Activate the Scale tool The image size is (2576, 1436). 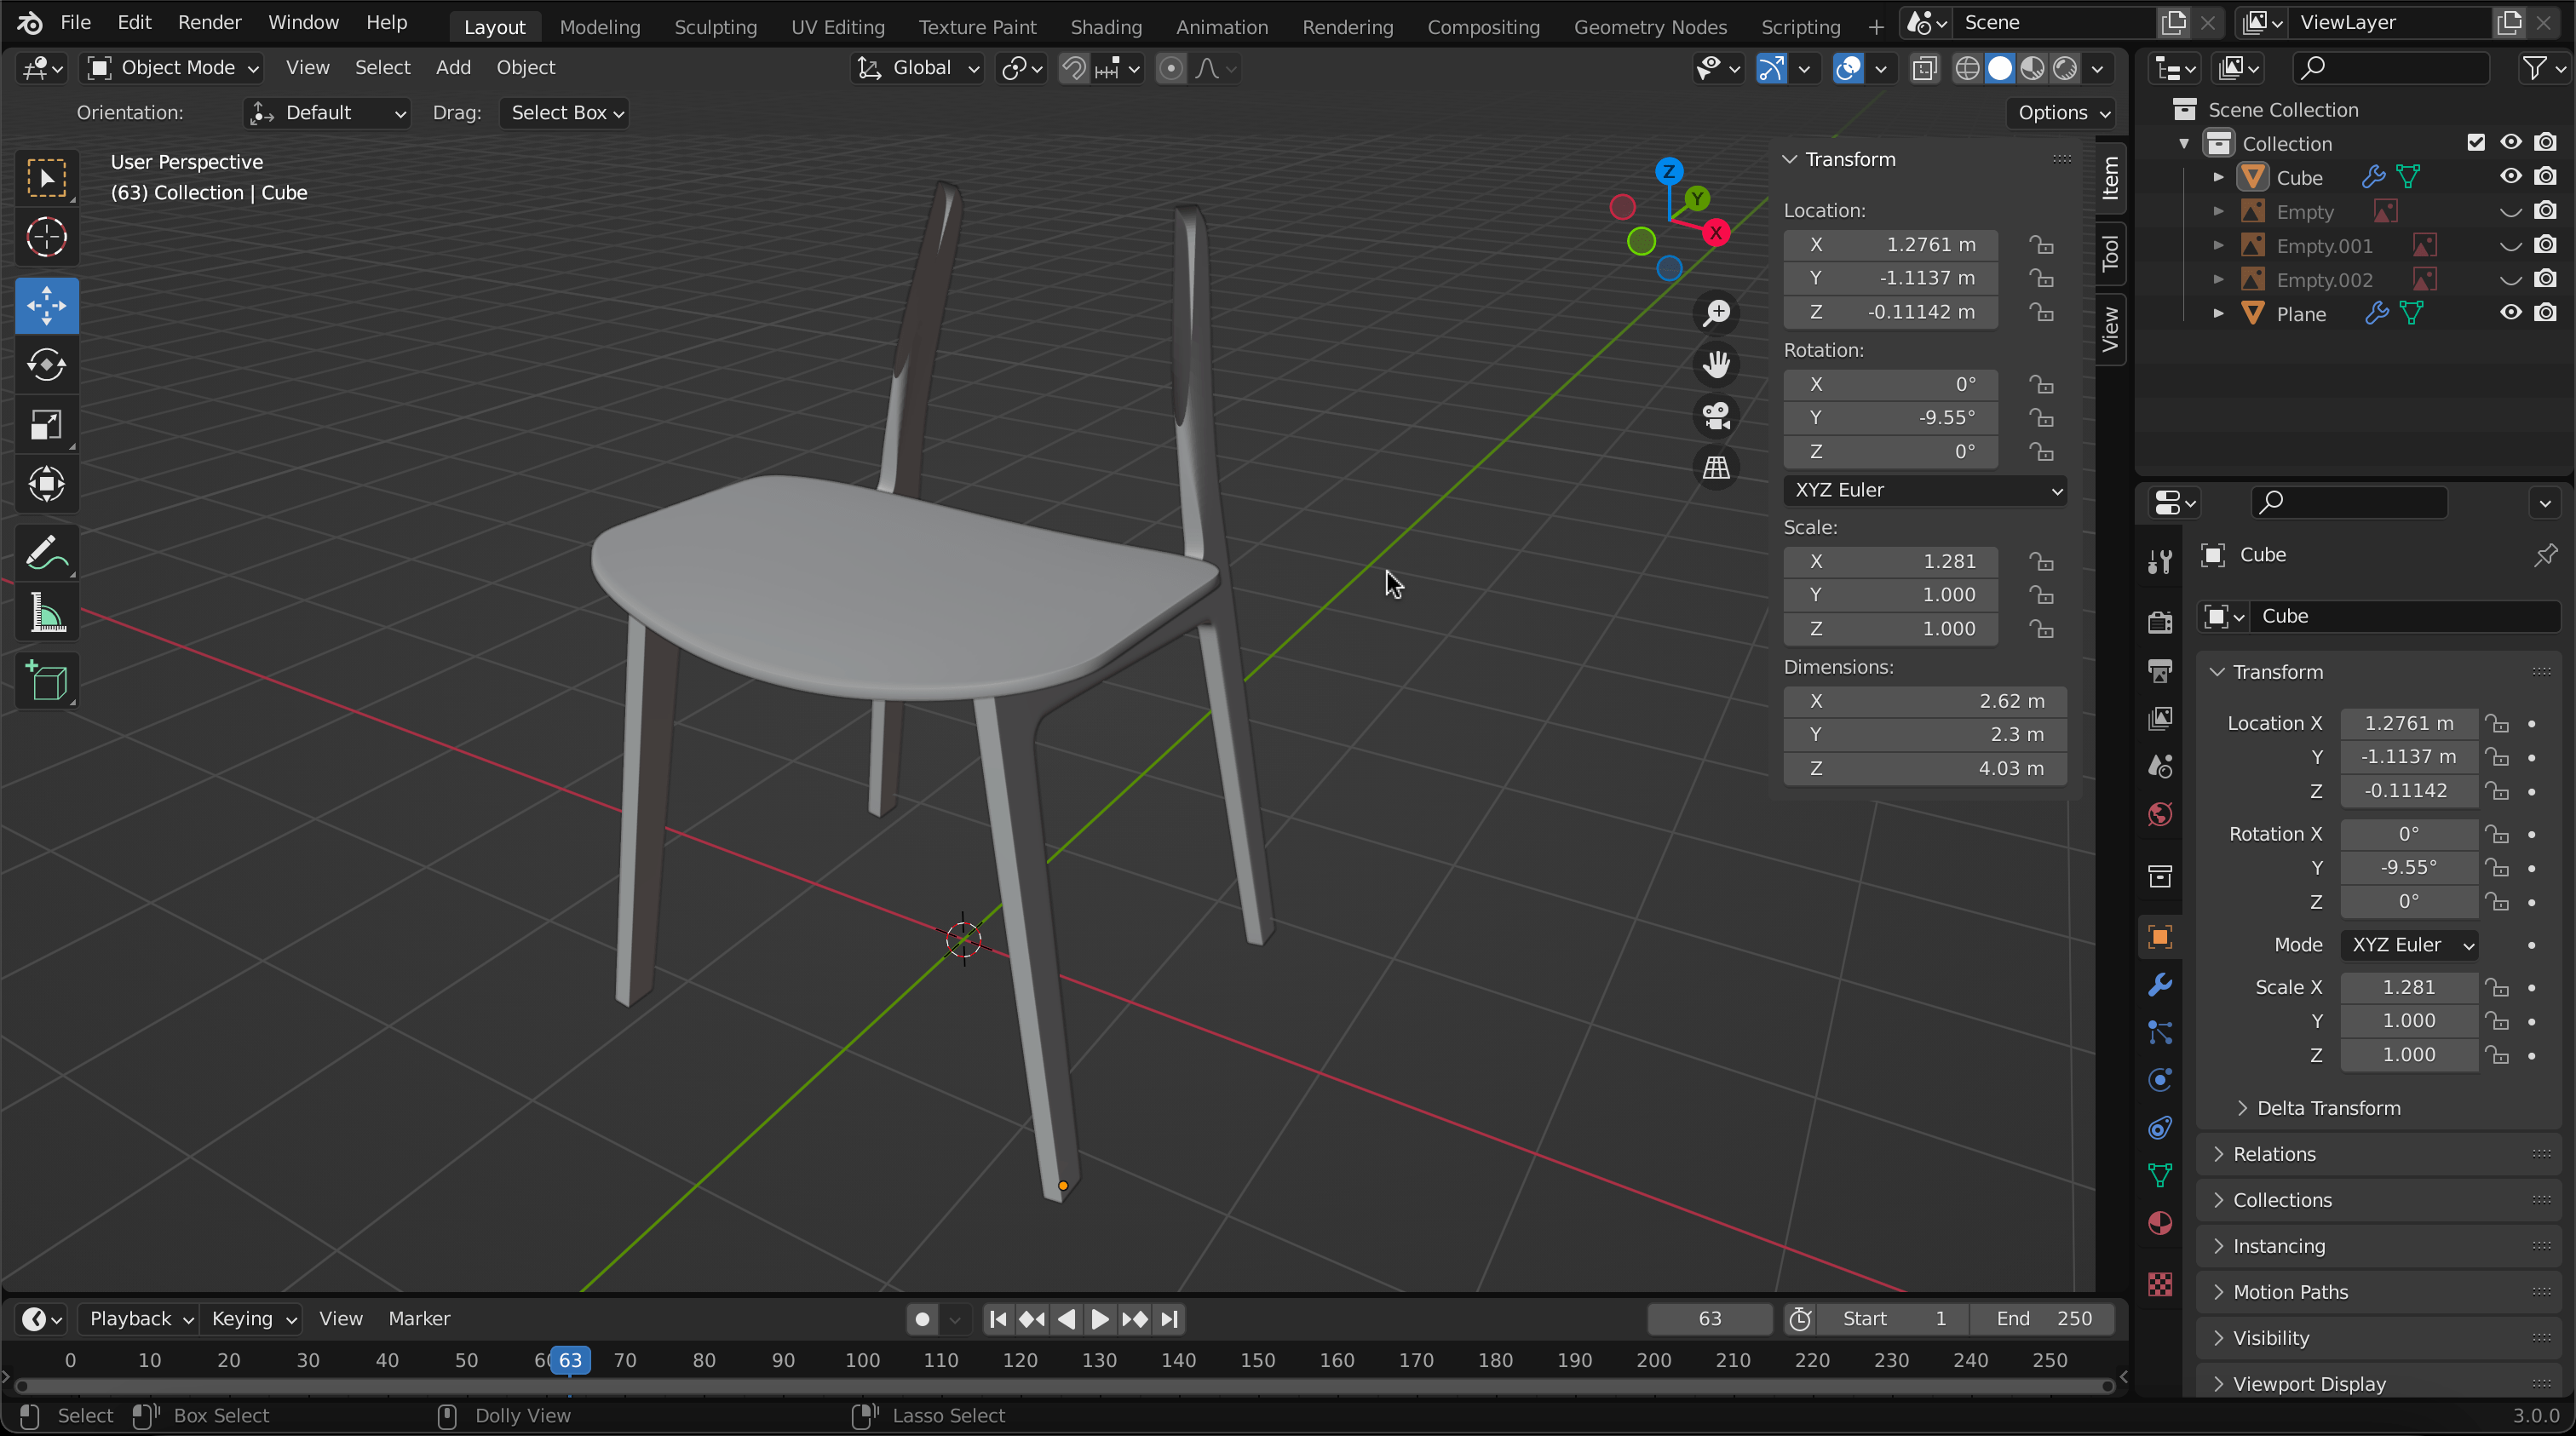click(46, 425)
